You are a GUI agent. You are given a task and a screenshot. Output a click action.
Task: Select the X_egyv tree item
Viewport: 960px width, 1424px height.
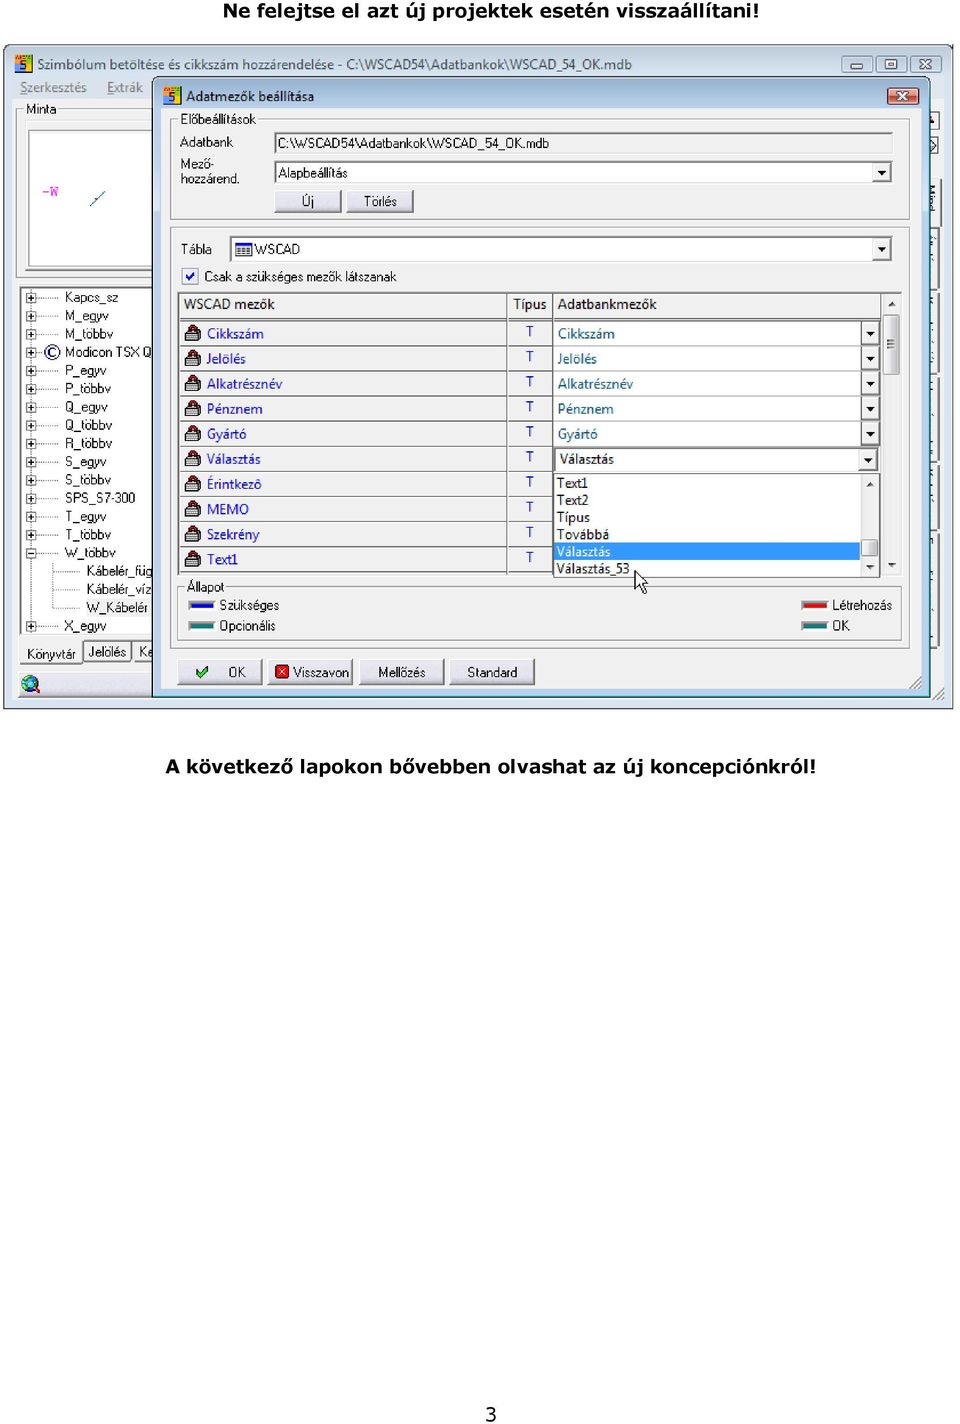tap(86, 626)
